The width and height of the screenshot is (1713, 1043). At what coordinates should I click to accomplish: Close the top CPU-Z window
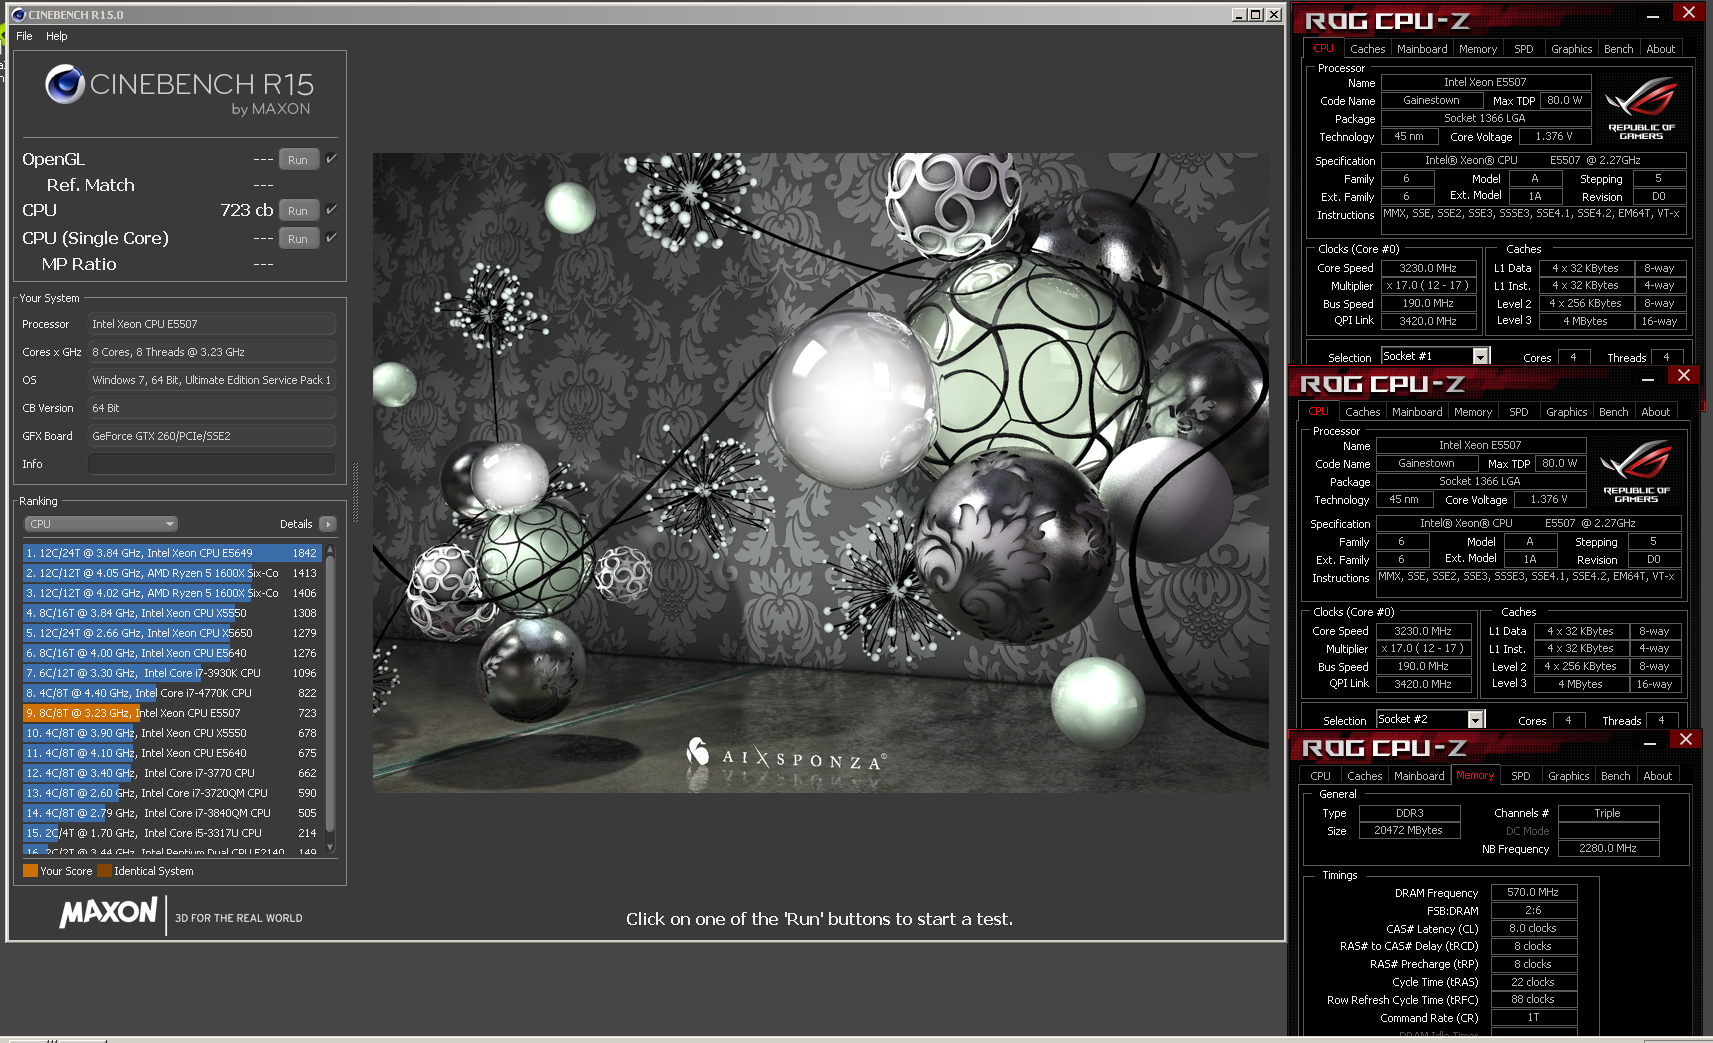click(1689, 13)
